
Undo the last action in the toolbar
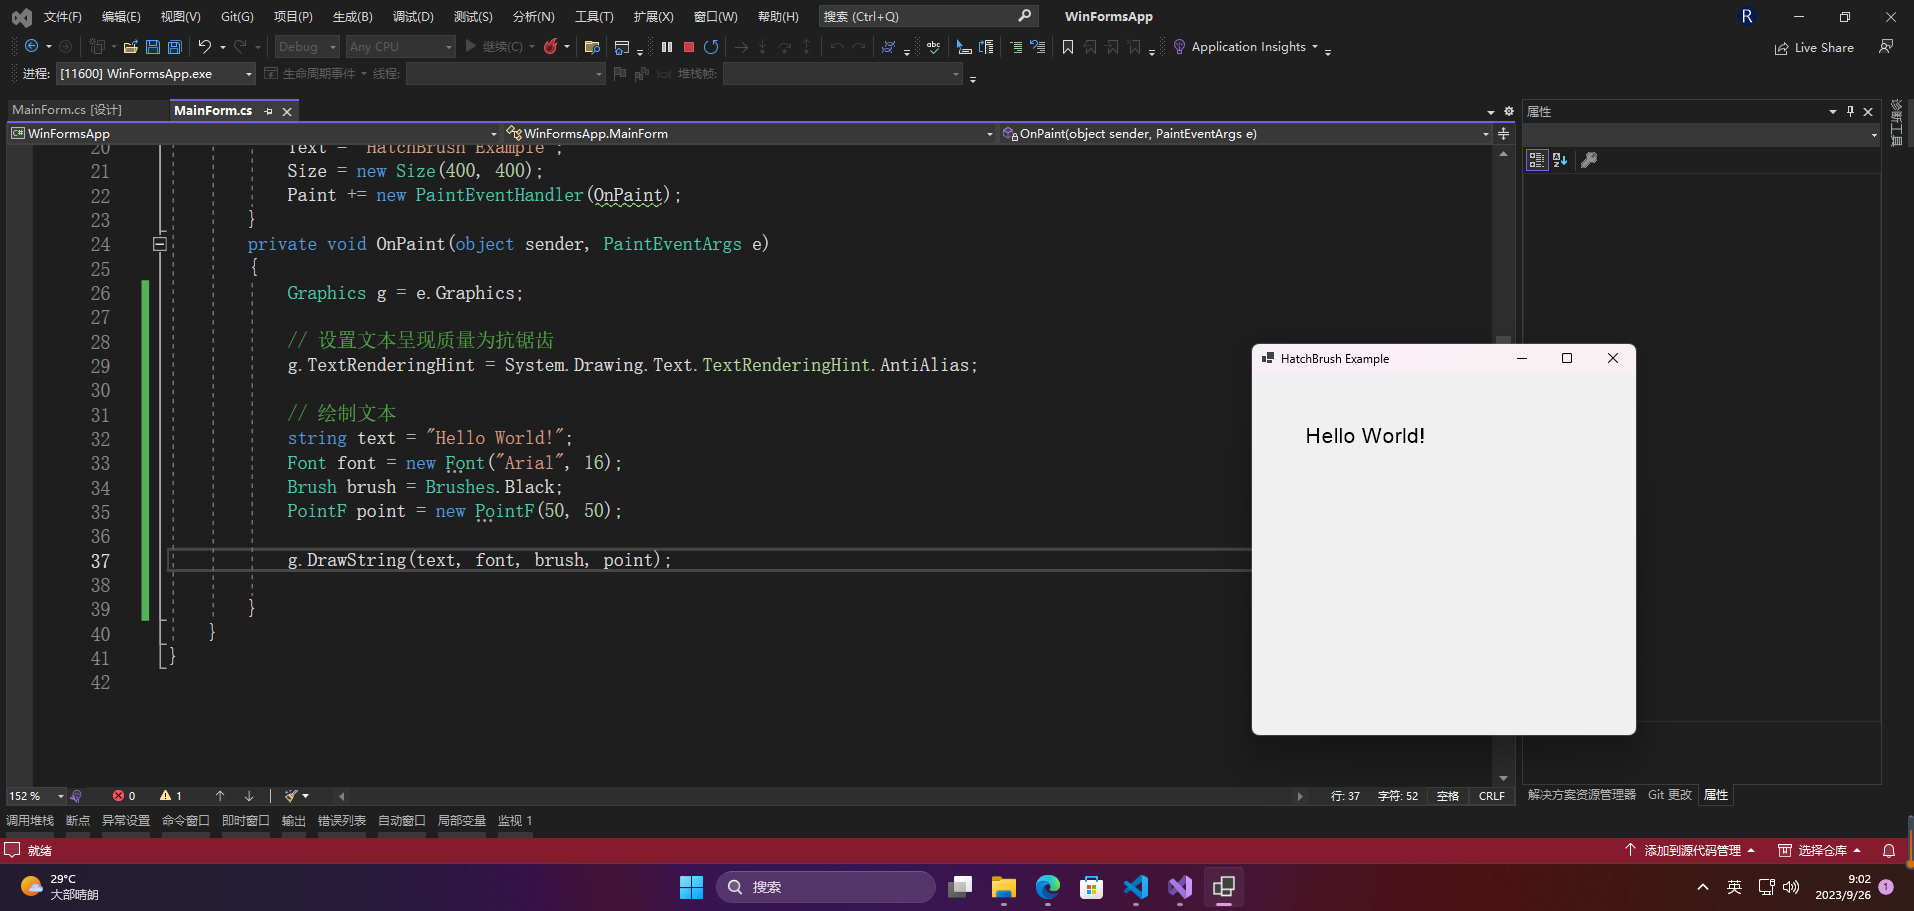pos(205,46)
